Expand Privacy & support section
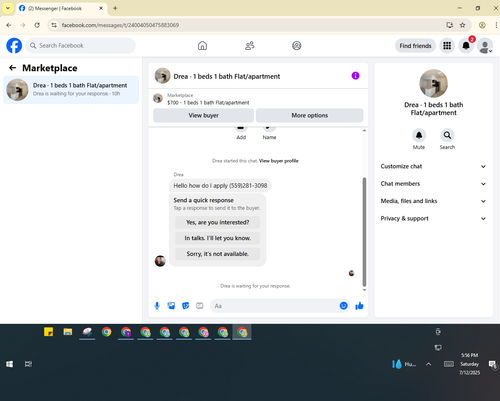This screenshot has width=500, height=401. (433, 218)
